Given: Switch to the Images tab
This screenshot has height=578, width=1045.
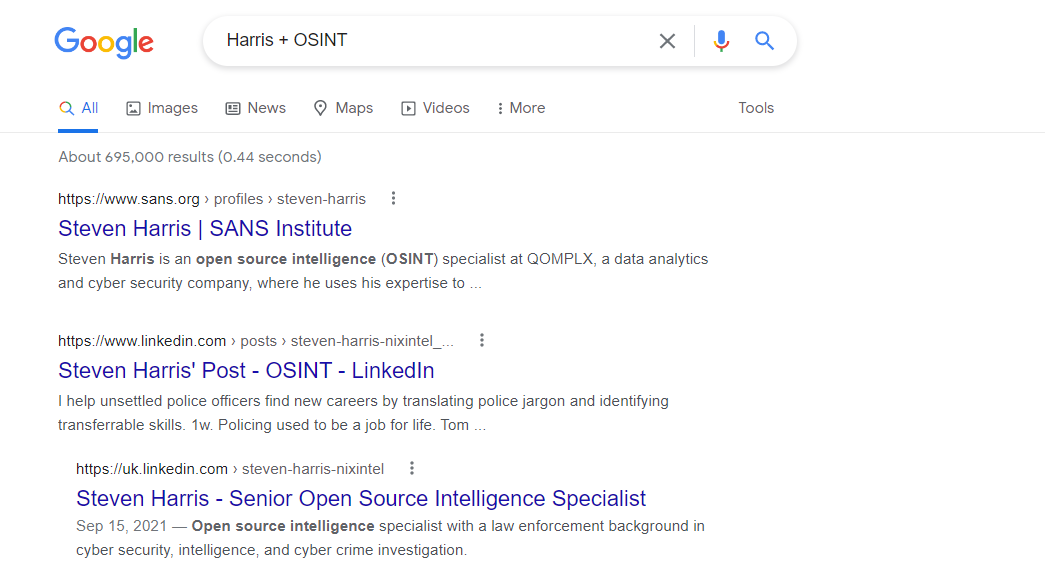Looking at the screenshot, I should pos(162,108).
